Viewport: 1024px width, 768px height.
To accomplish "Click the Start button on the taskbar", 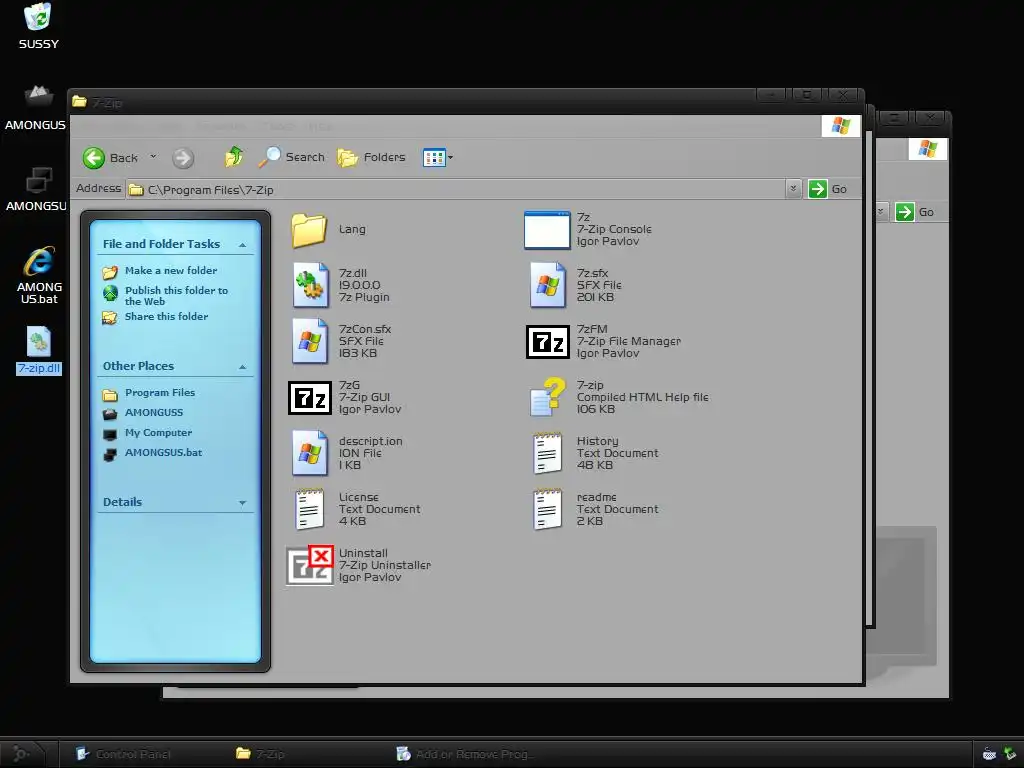I will pos(22,754).
